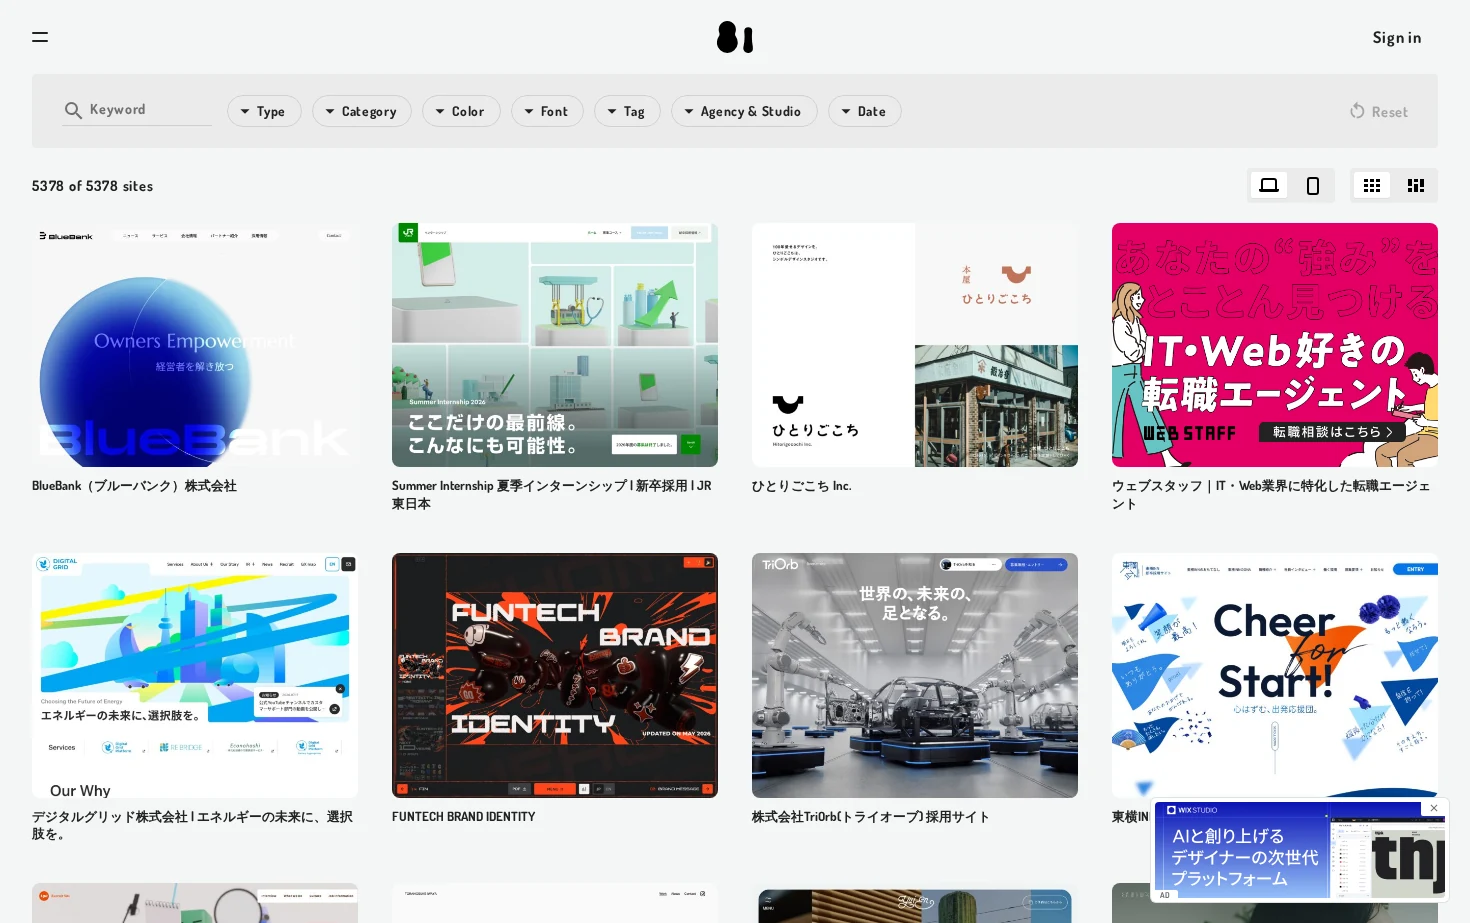Click the FUNTECH BRAND IDENTITY title link

point(464,817)
